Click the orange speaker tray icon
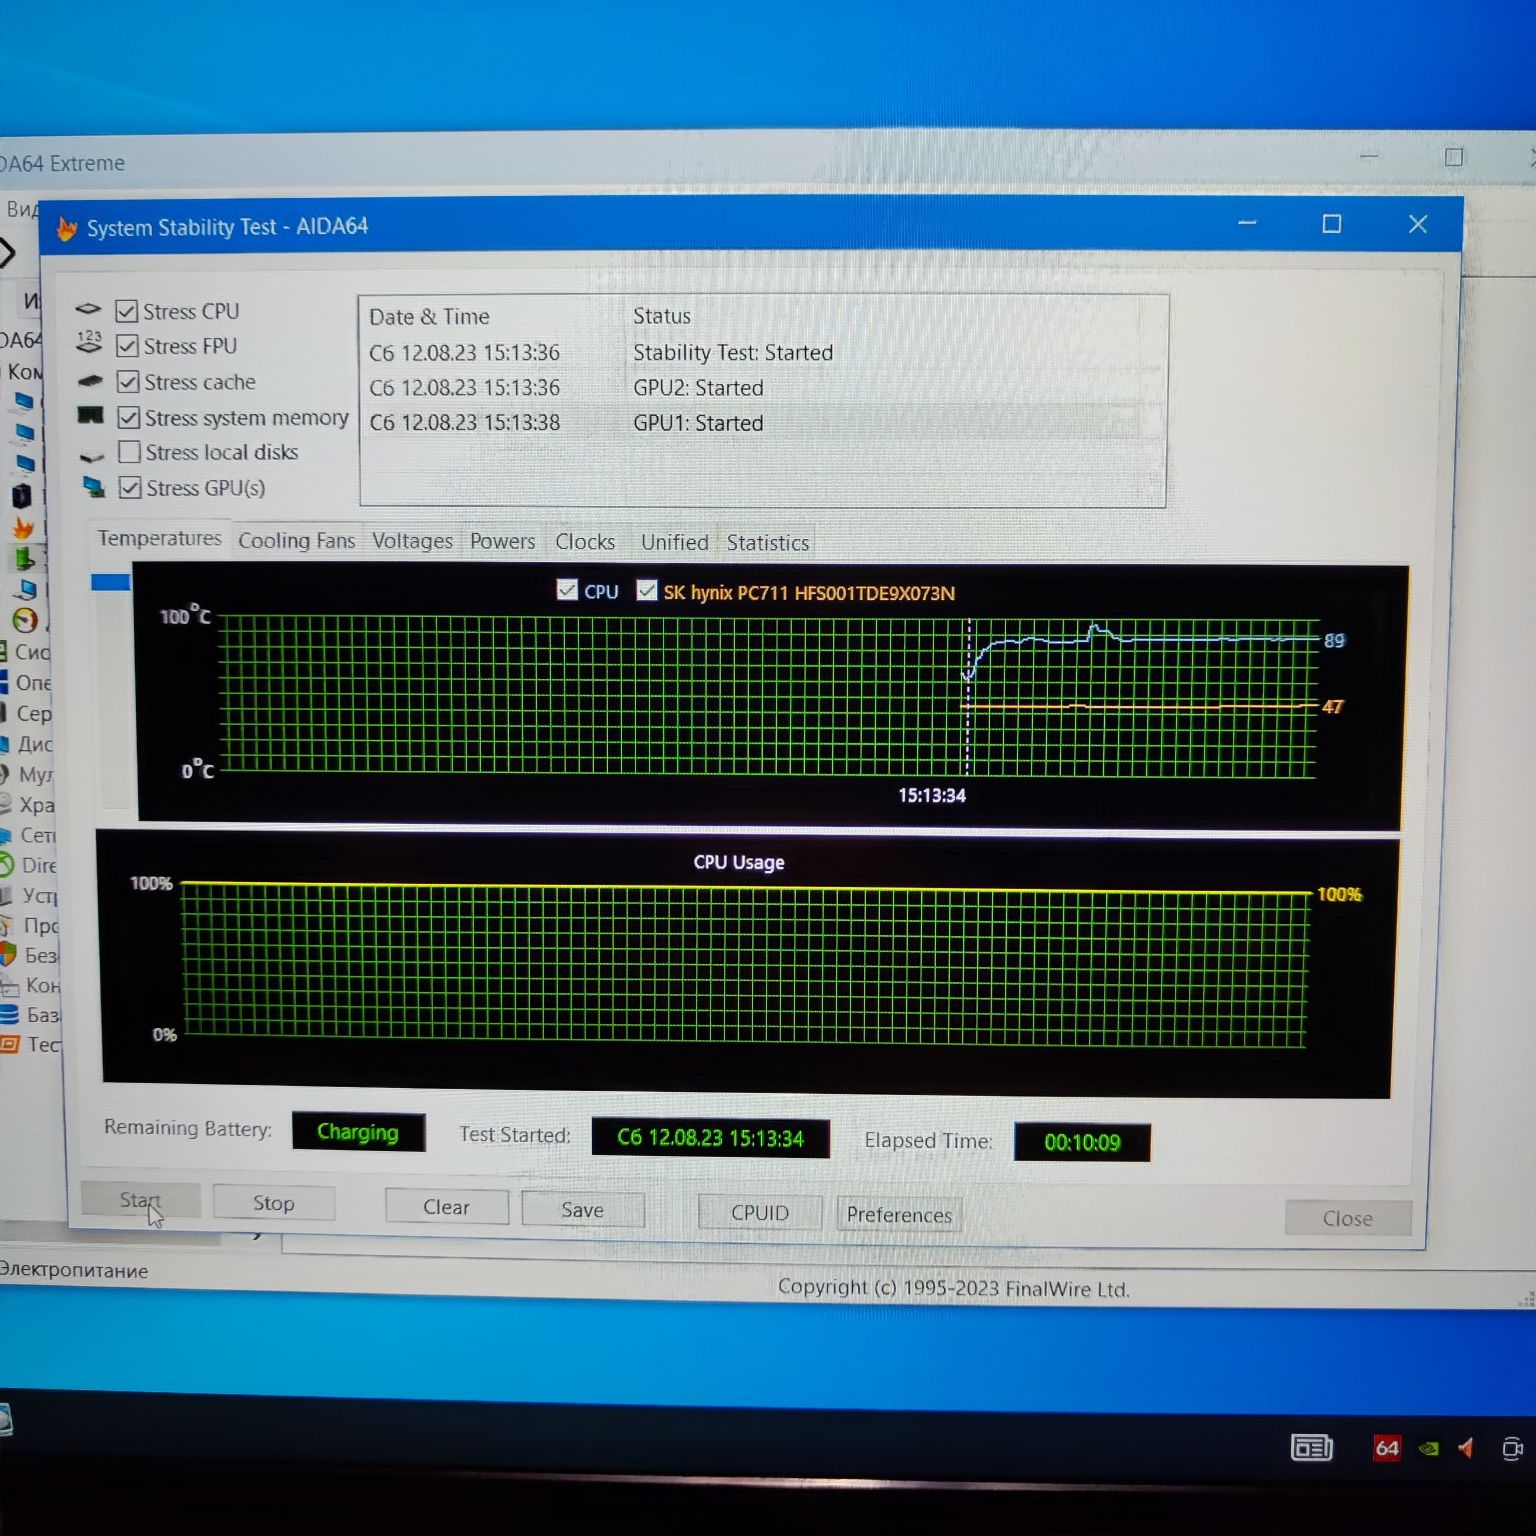Screen dimensions: 1536x1536 1466,1447
